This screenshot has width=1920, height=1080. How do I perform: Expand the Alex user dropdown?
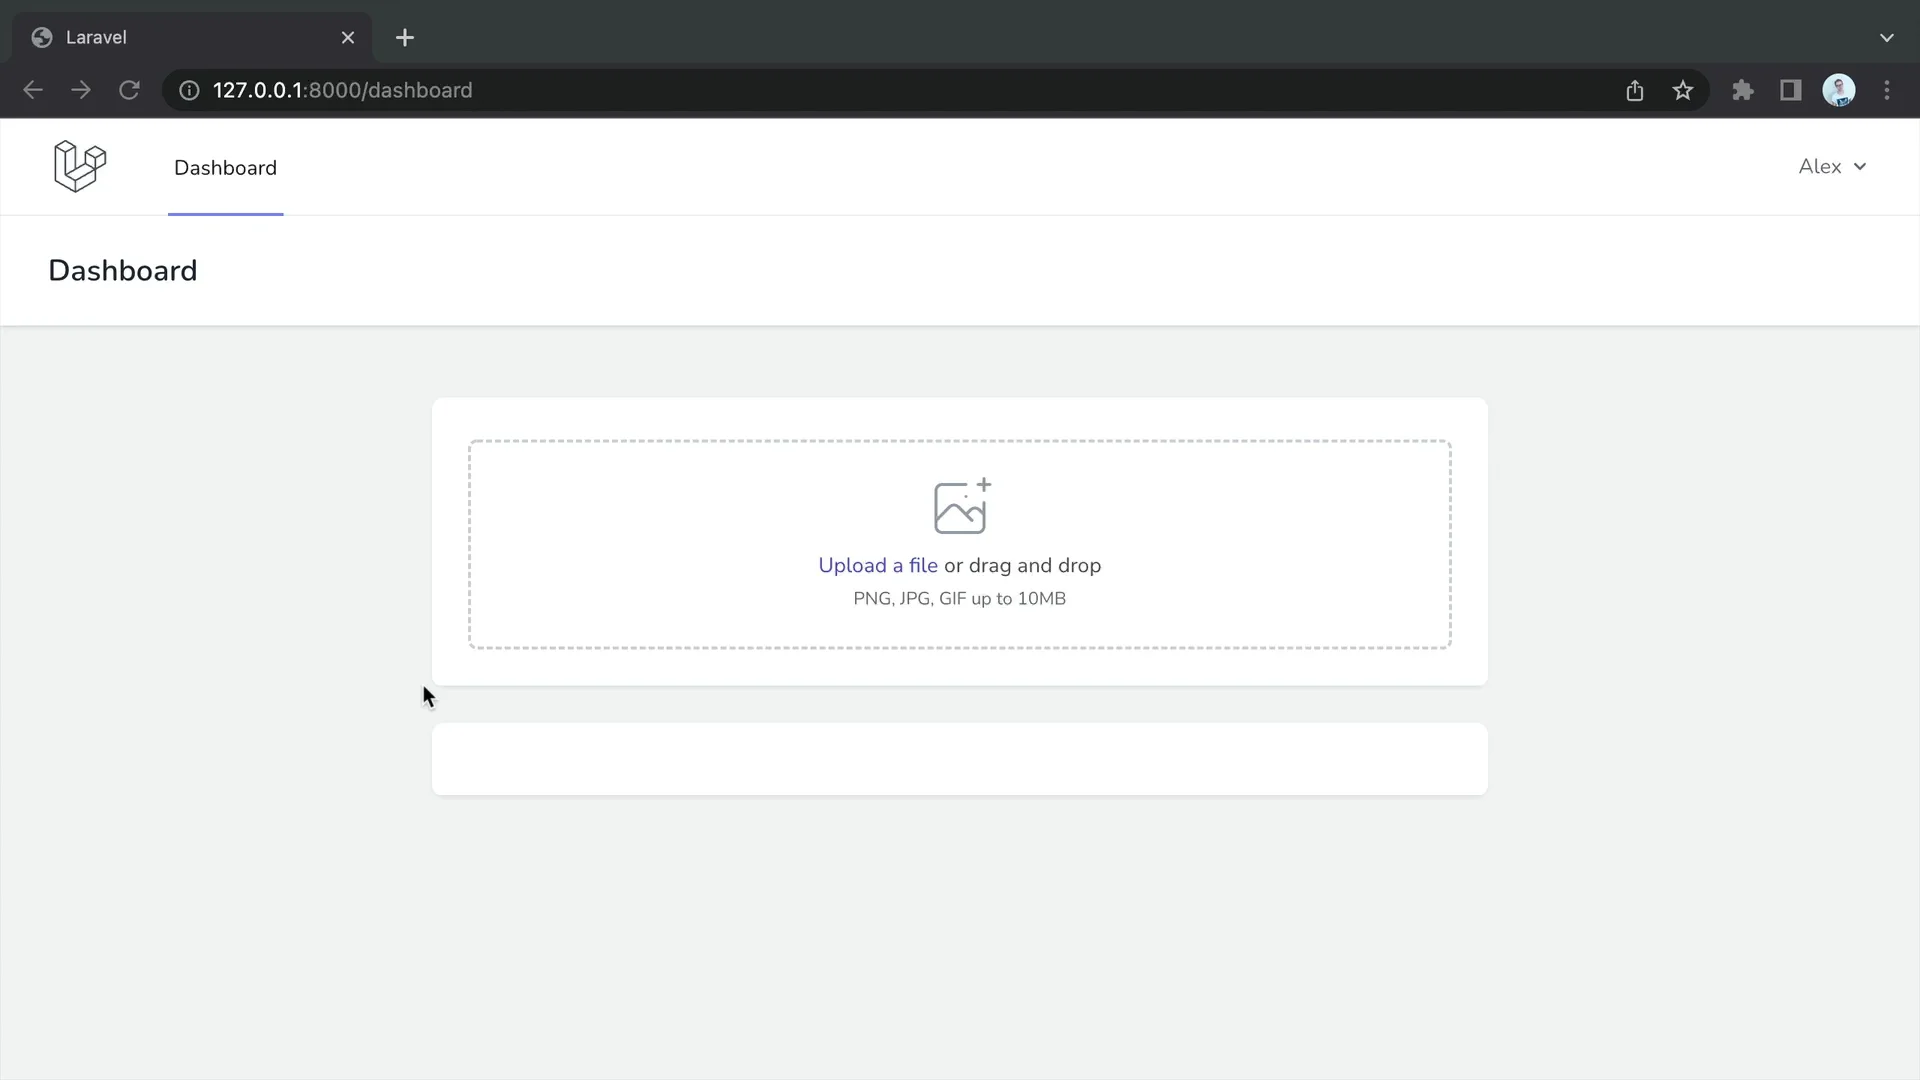click(x=1832, y=167)
